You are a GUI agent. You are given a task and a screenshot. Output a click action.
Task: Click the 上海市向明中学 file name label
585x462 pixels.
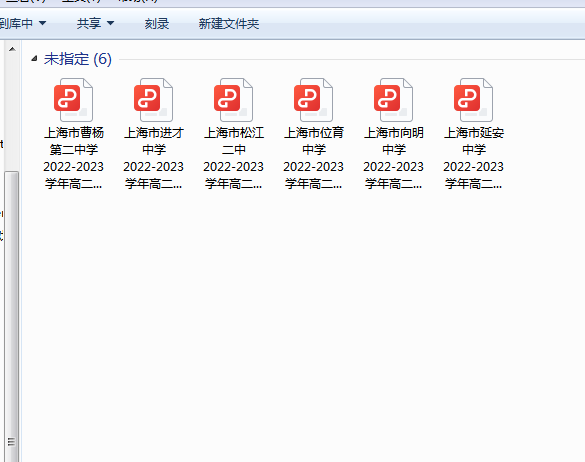(394, 158)
